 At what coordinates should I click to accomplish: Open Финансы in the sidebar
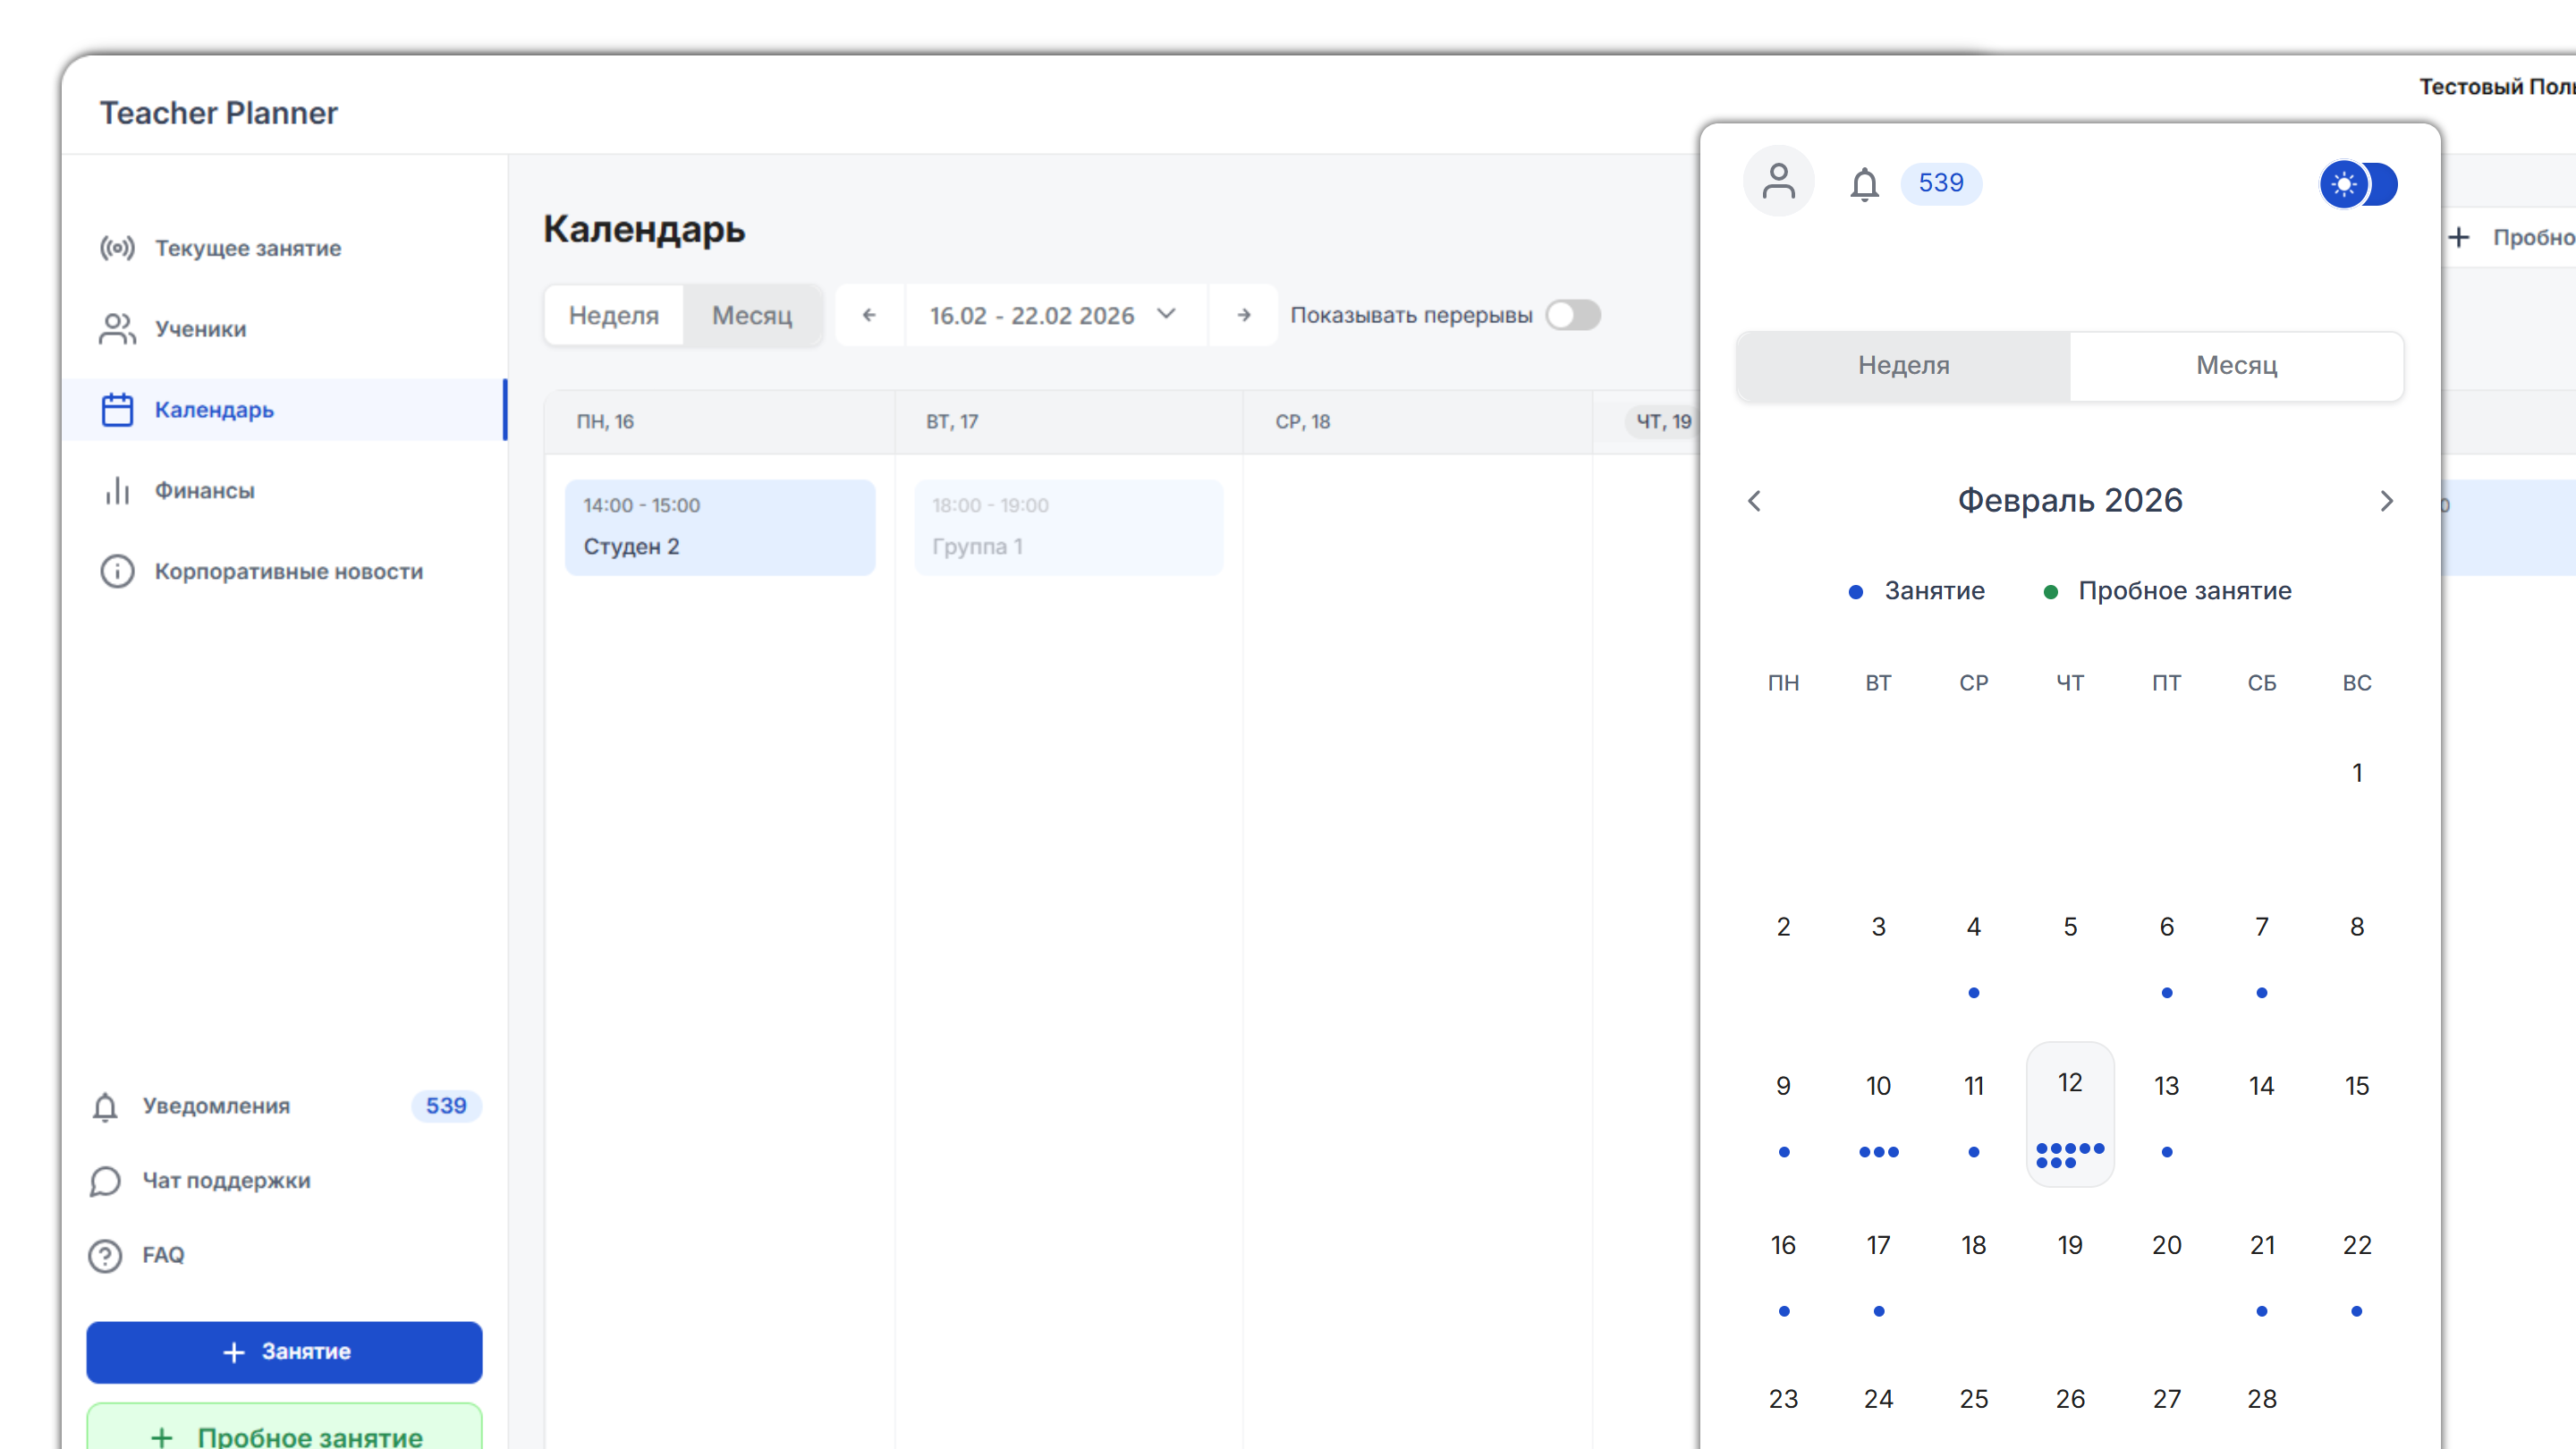pos(204,491)
